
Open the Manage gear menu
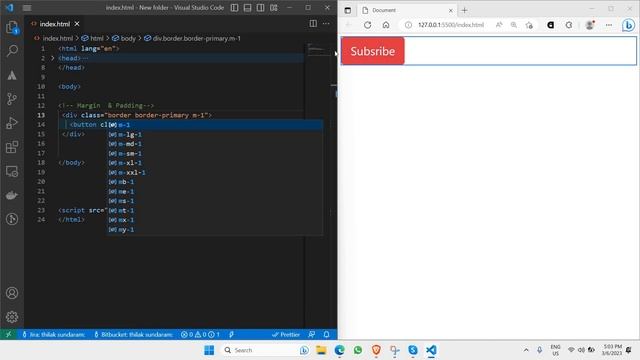12,317
